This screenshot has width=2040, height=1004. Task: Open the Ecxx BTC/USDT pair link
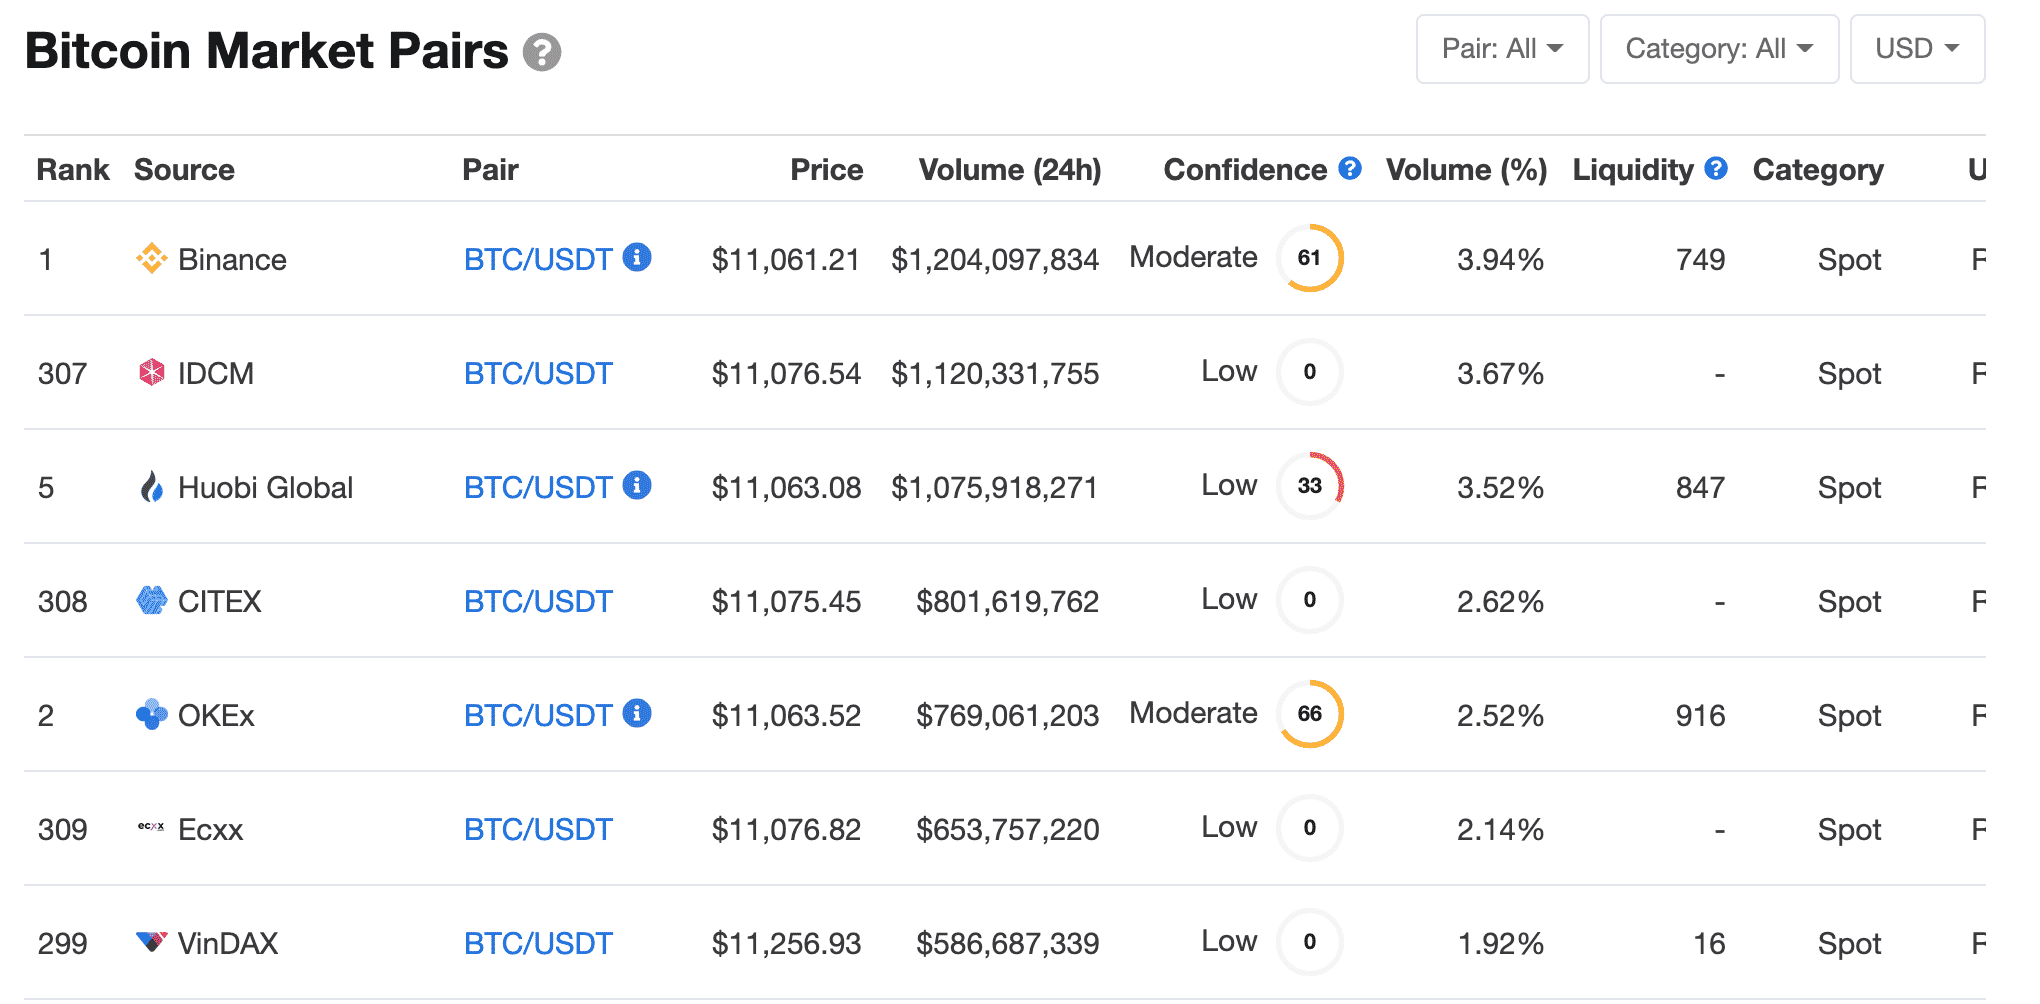pos(538,830)
